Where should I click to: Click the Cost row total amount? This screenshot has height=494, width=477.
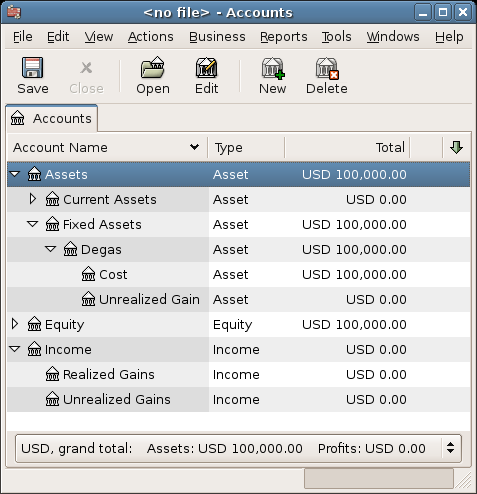(354, 275)
